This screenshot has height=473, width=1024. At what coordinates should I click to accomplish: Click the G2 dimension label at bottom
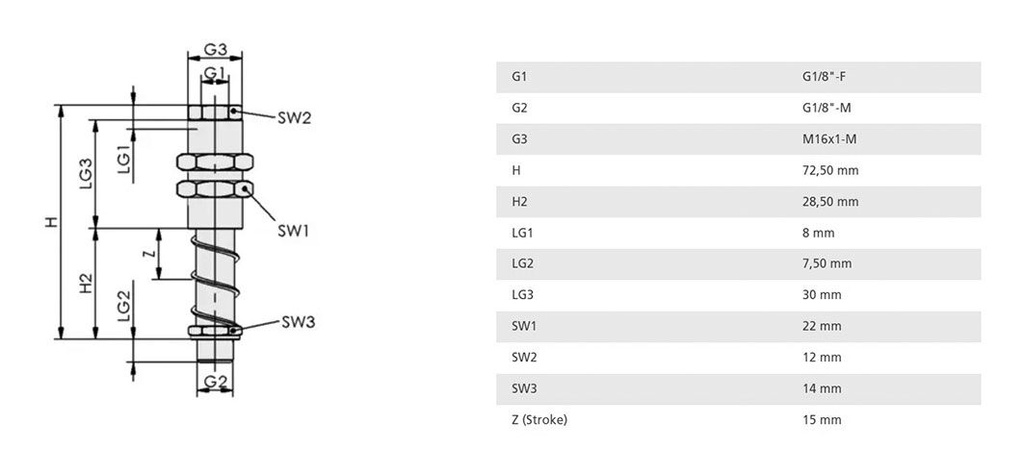pos(215,382)
